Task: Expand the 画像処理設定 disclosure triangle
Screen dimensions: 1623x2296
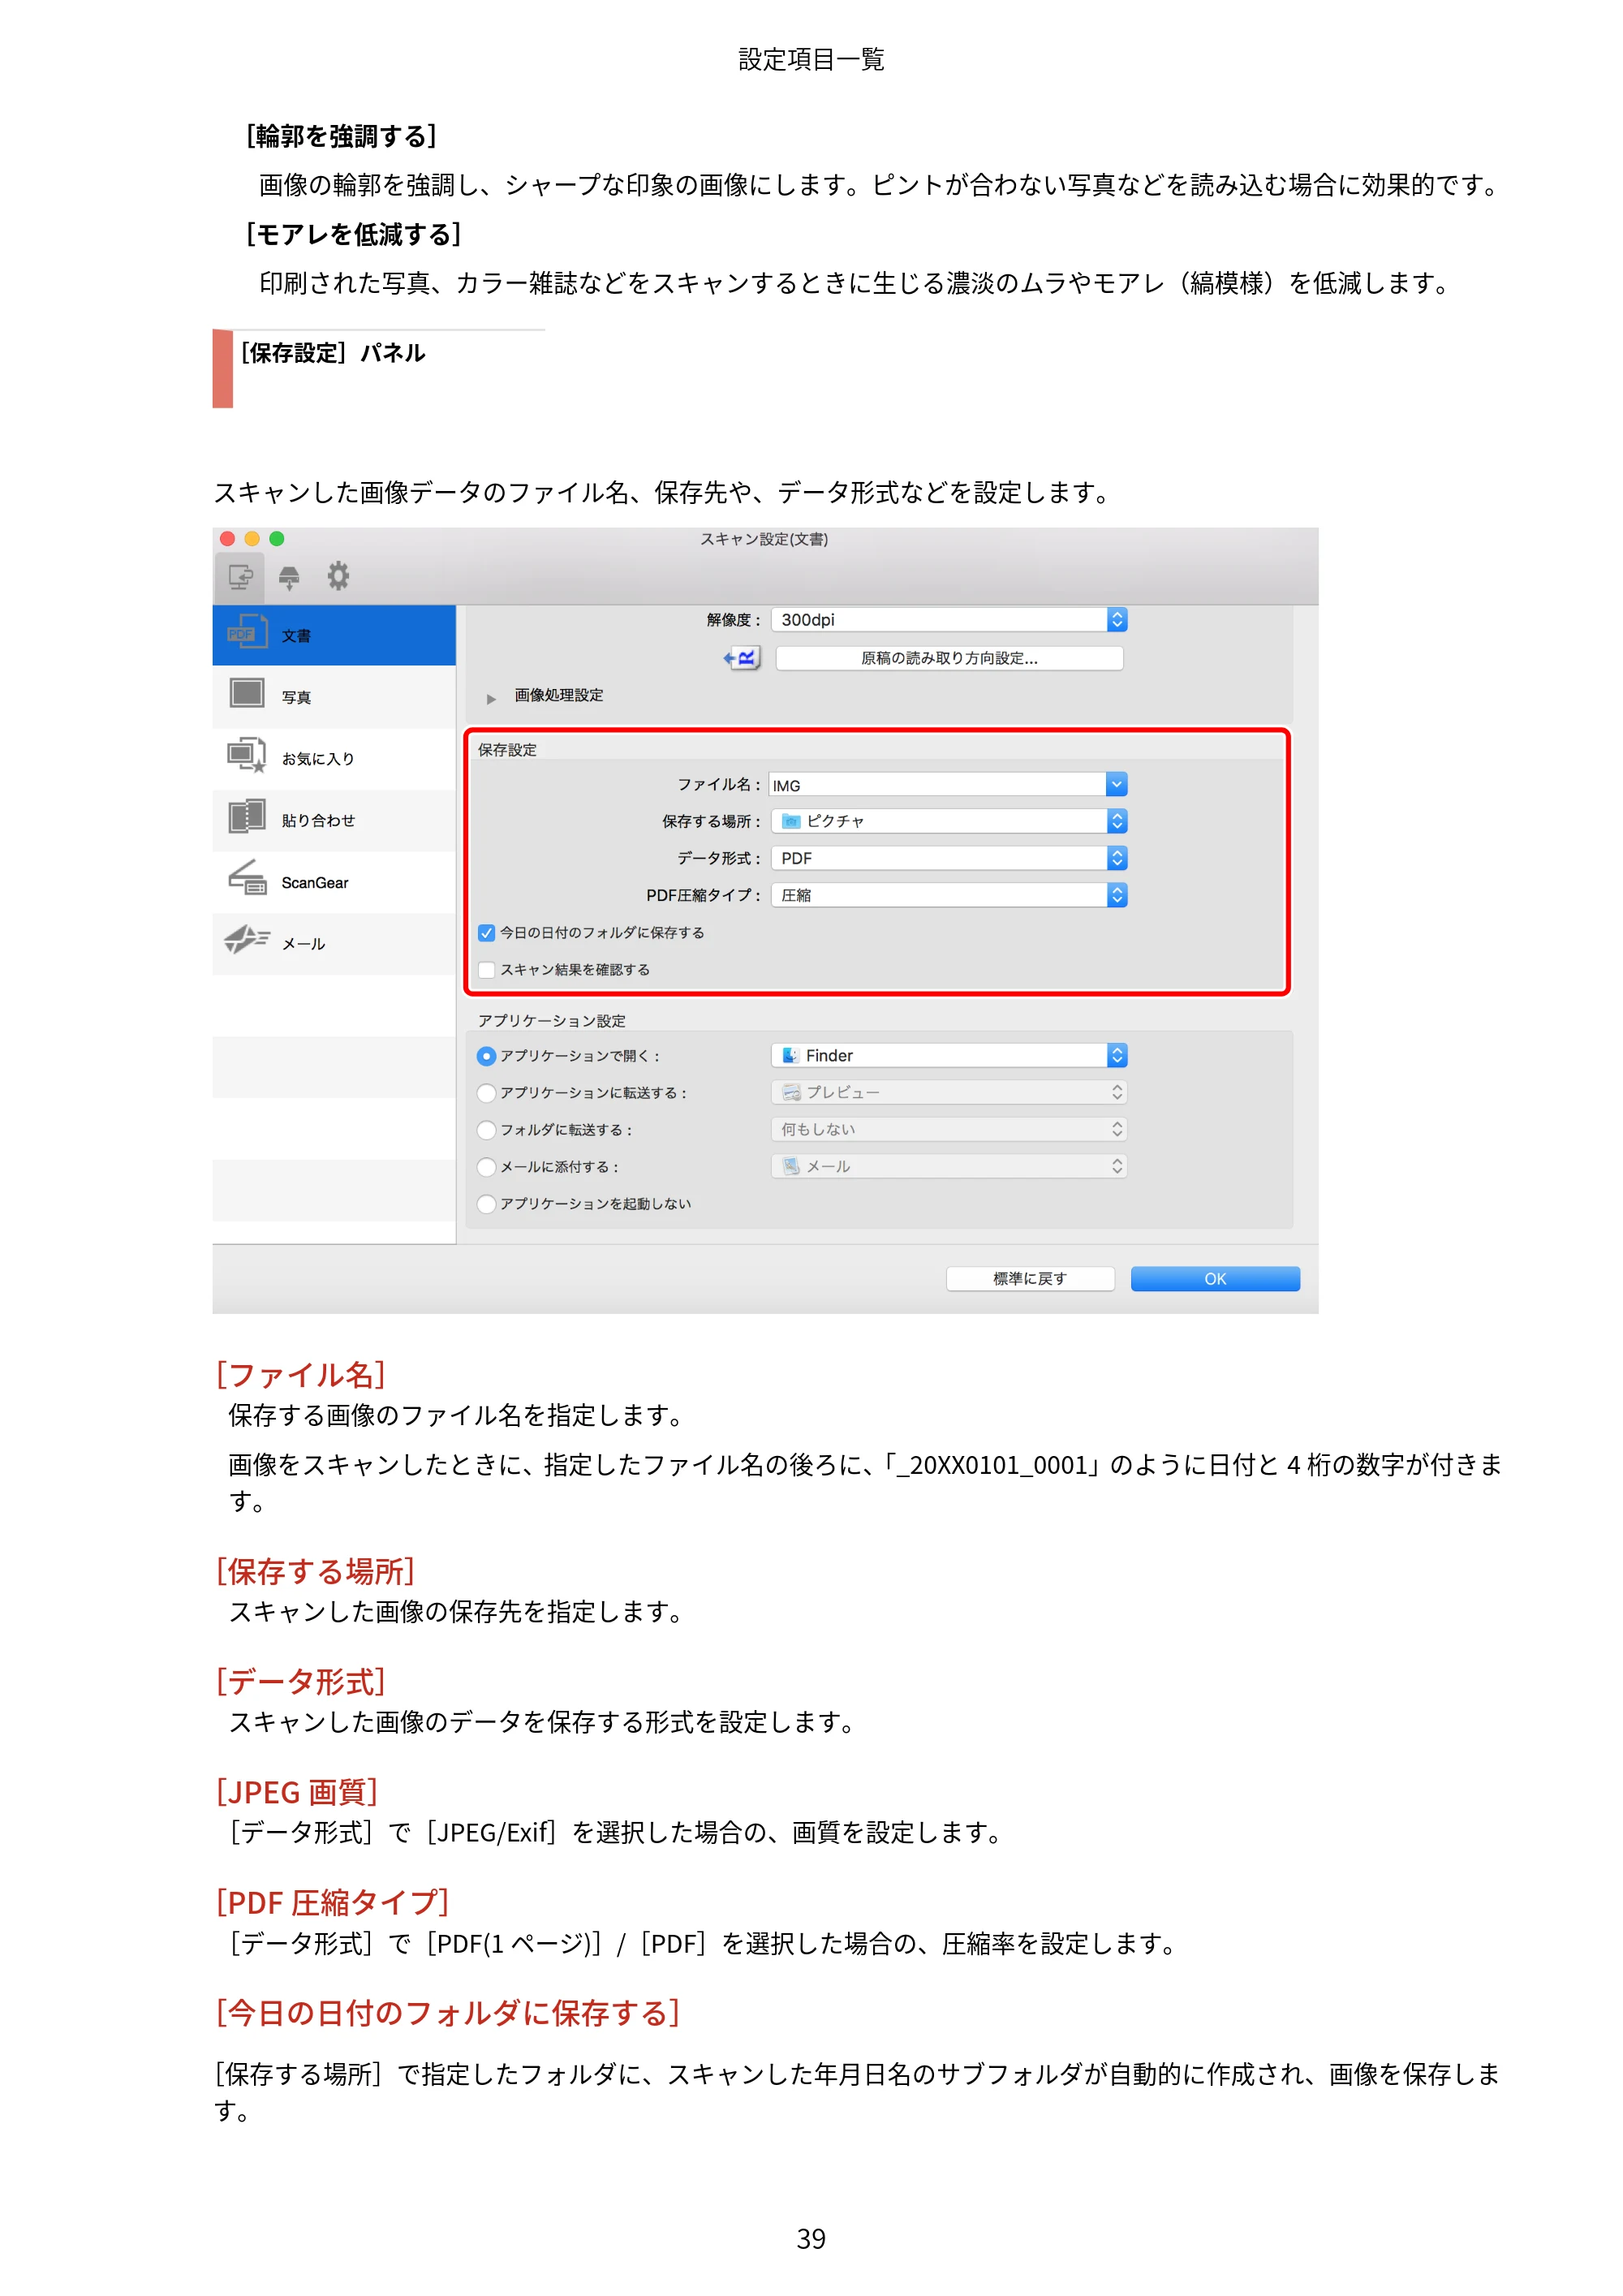Action: (x=491, y=699)
